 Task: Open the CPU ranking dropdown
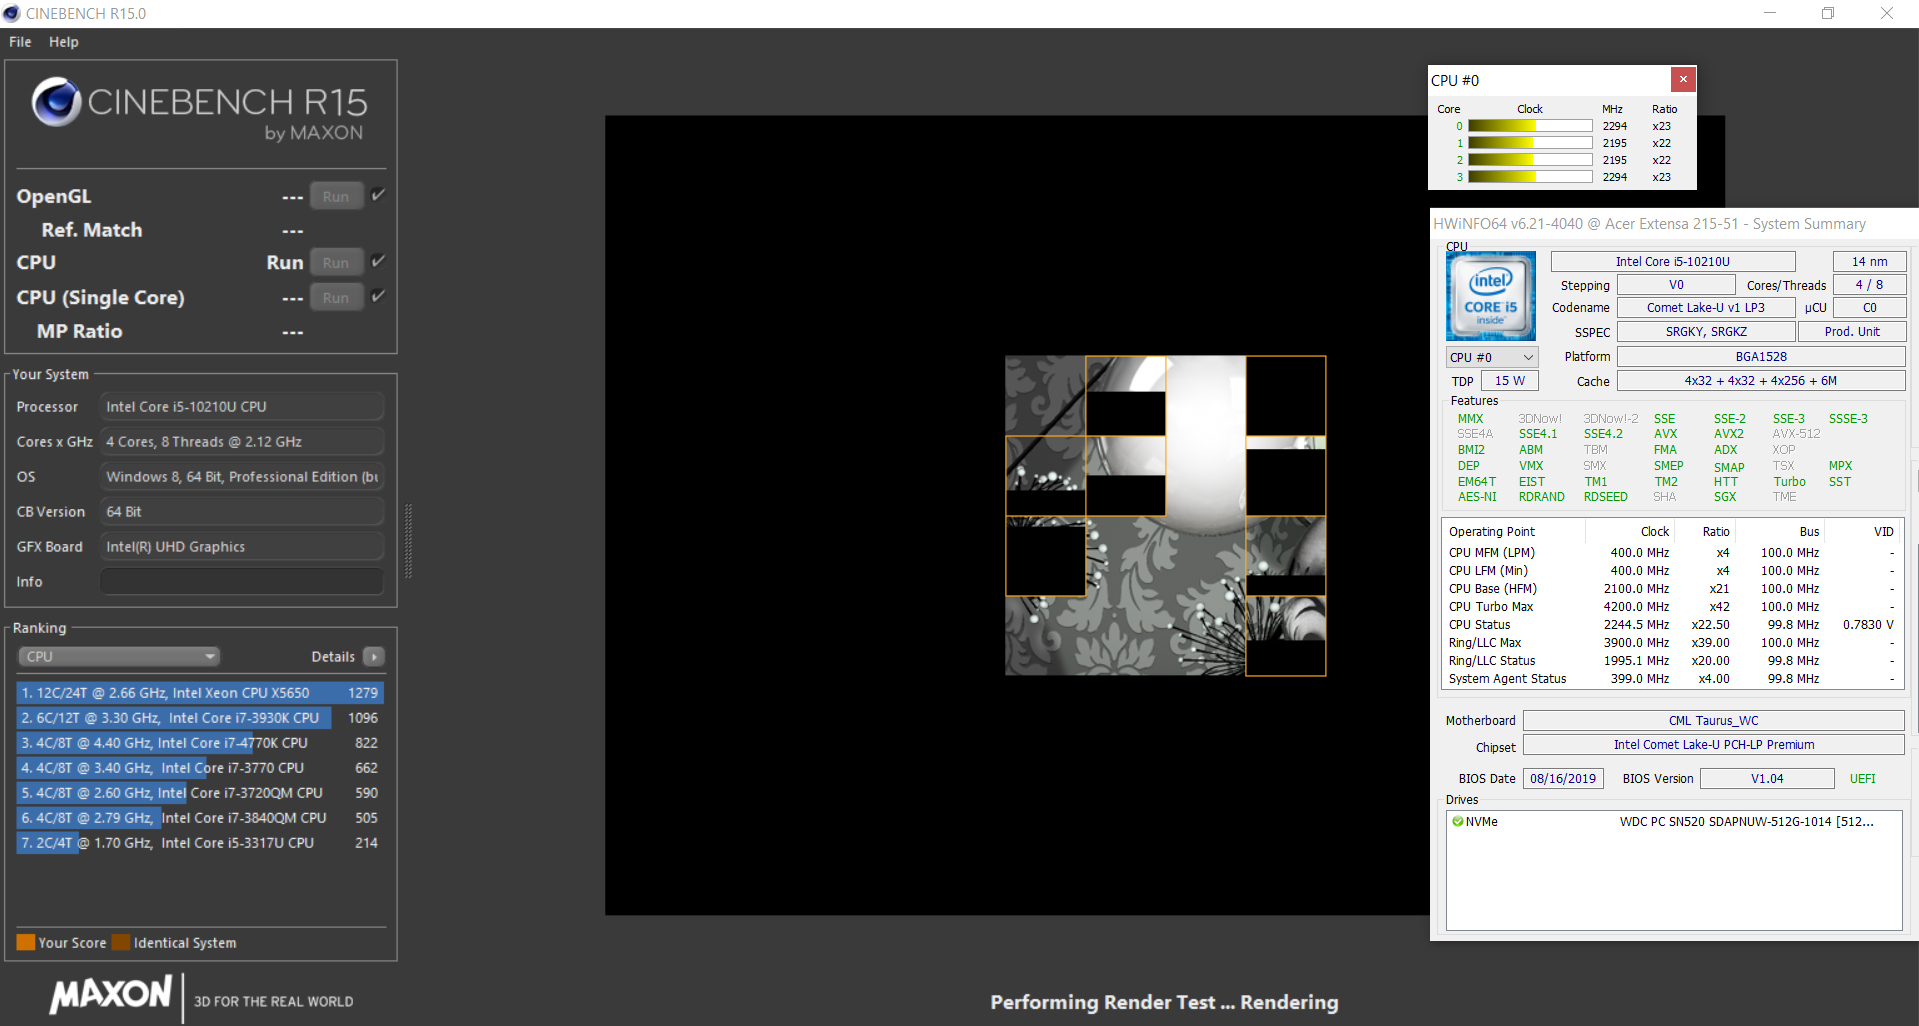click(119, 657)
